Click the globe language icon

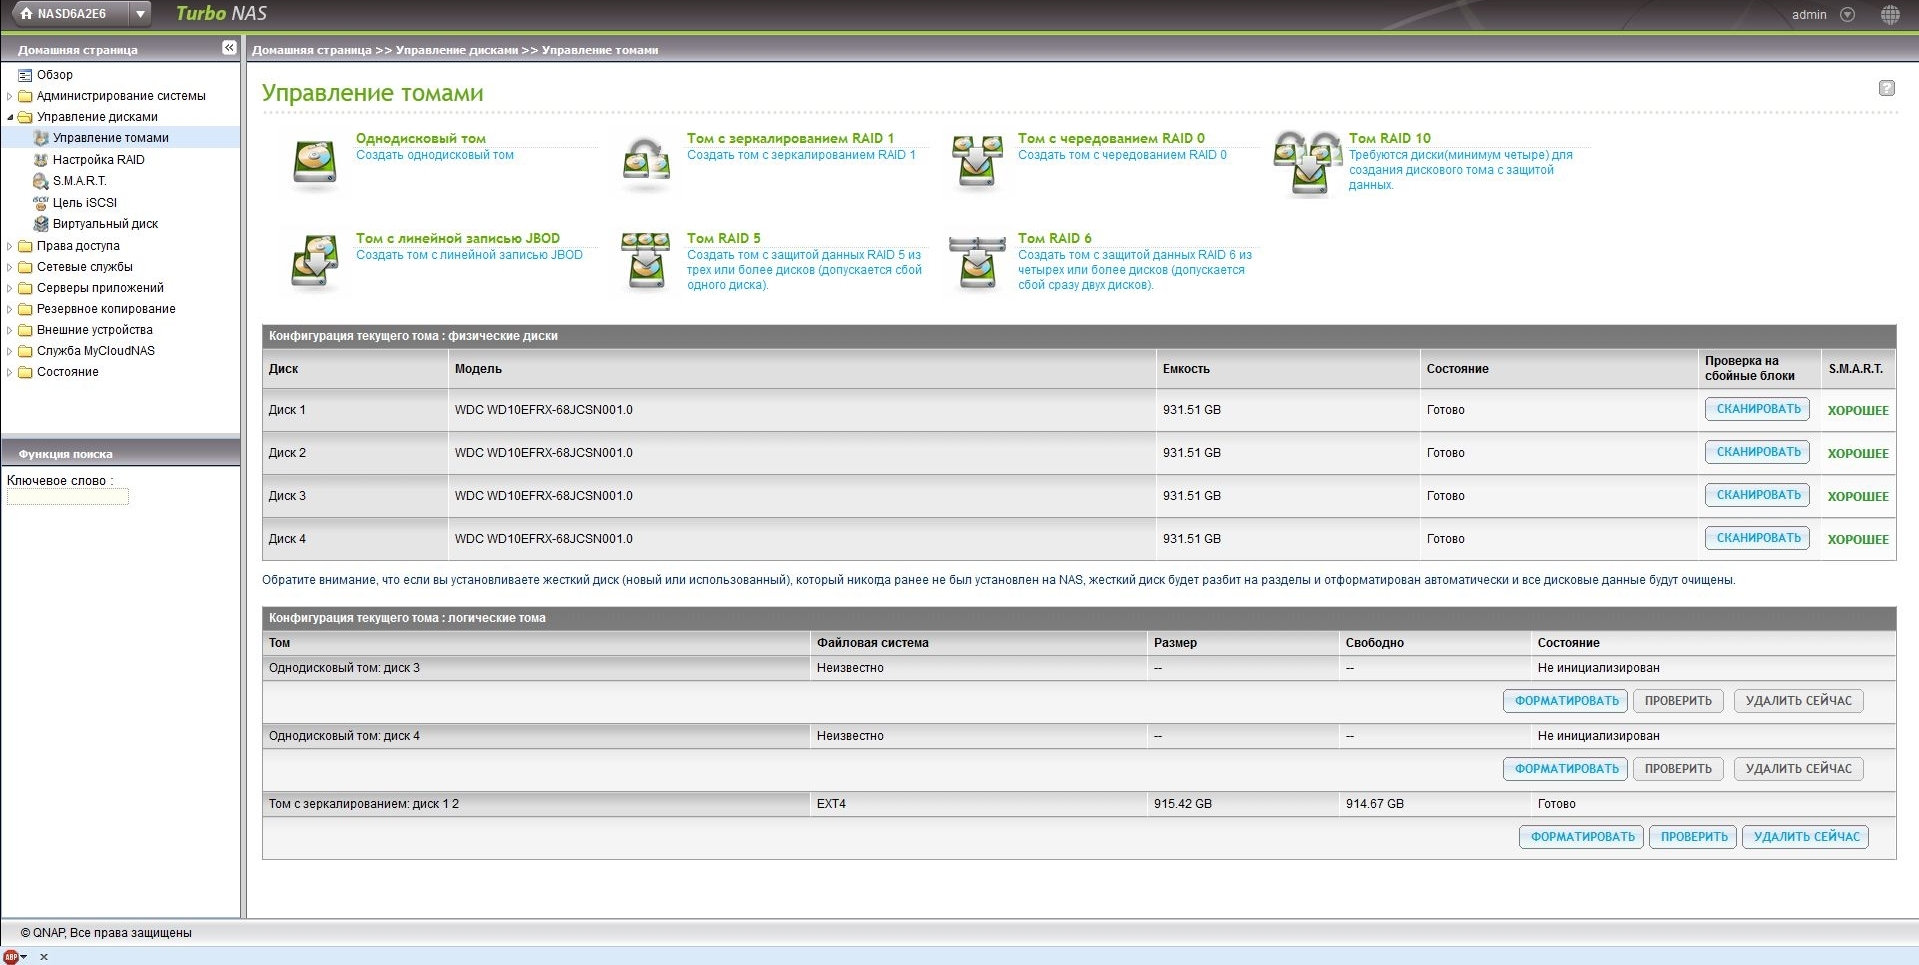1889,15
